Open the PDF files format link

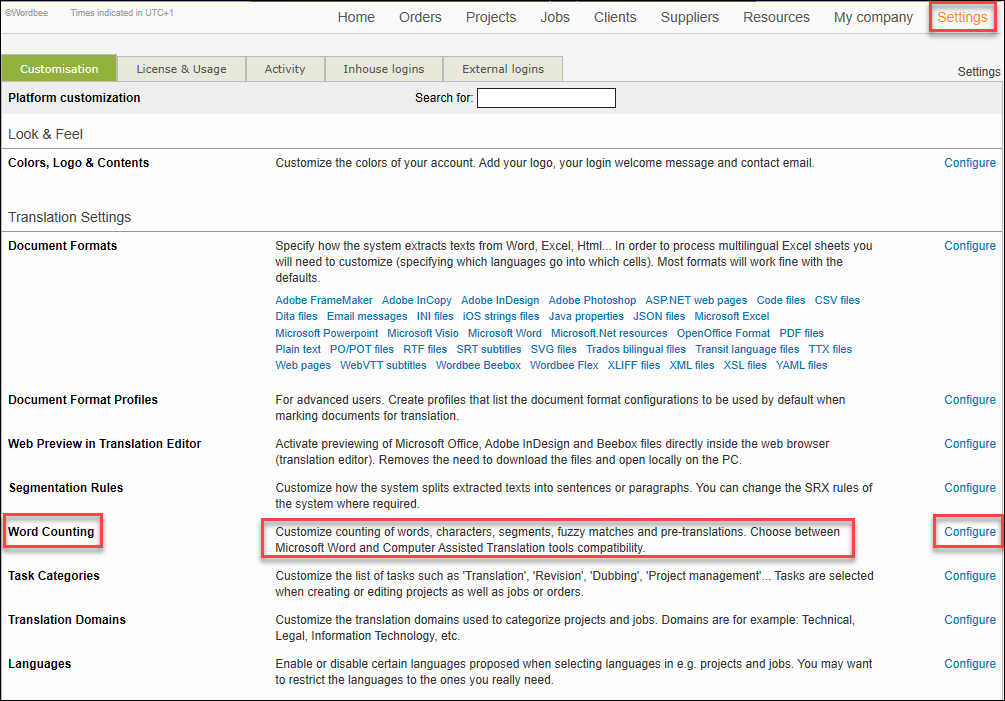[x=801, y=333]
